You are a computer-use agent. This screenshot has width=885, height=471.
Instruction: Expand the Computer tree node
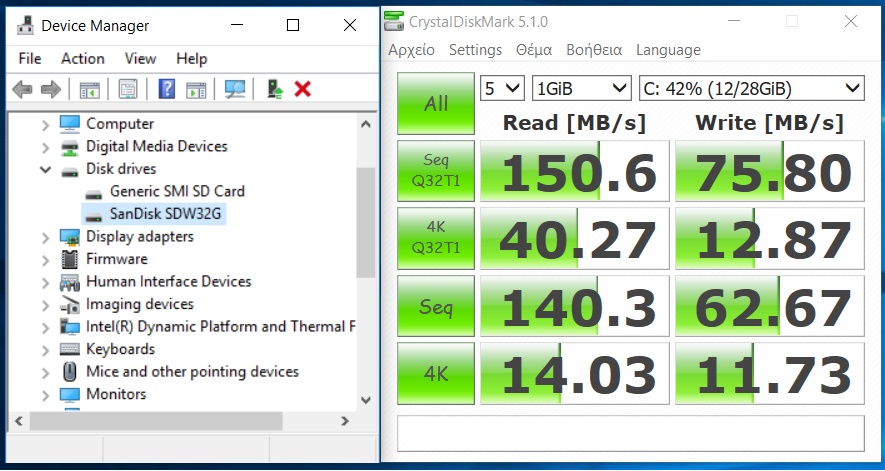click(46, 125)
